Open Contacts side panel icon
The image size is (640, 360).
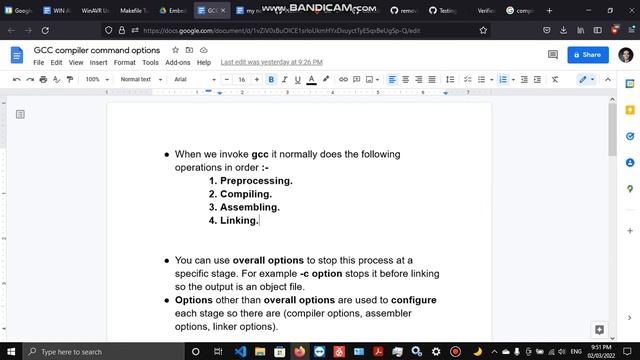point(630,162)
